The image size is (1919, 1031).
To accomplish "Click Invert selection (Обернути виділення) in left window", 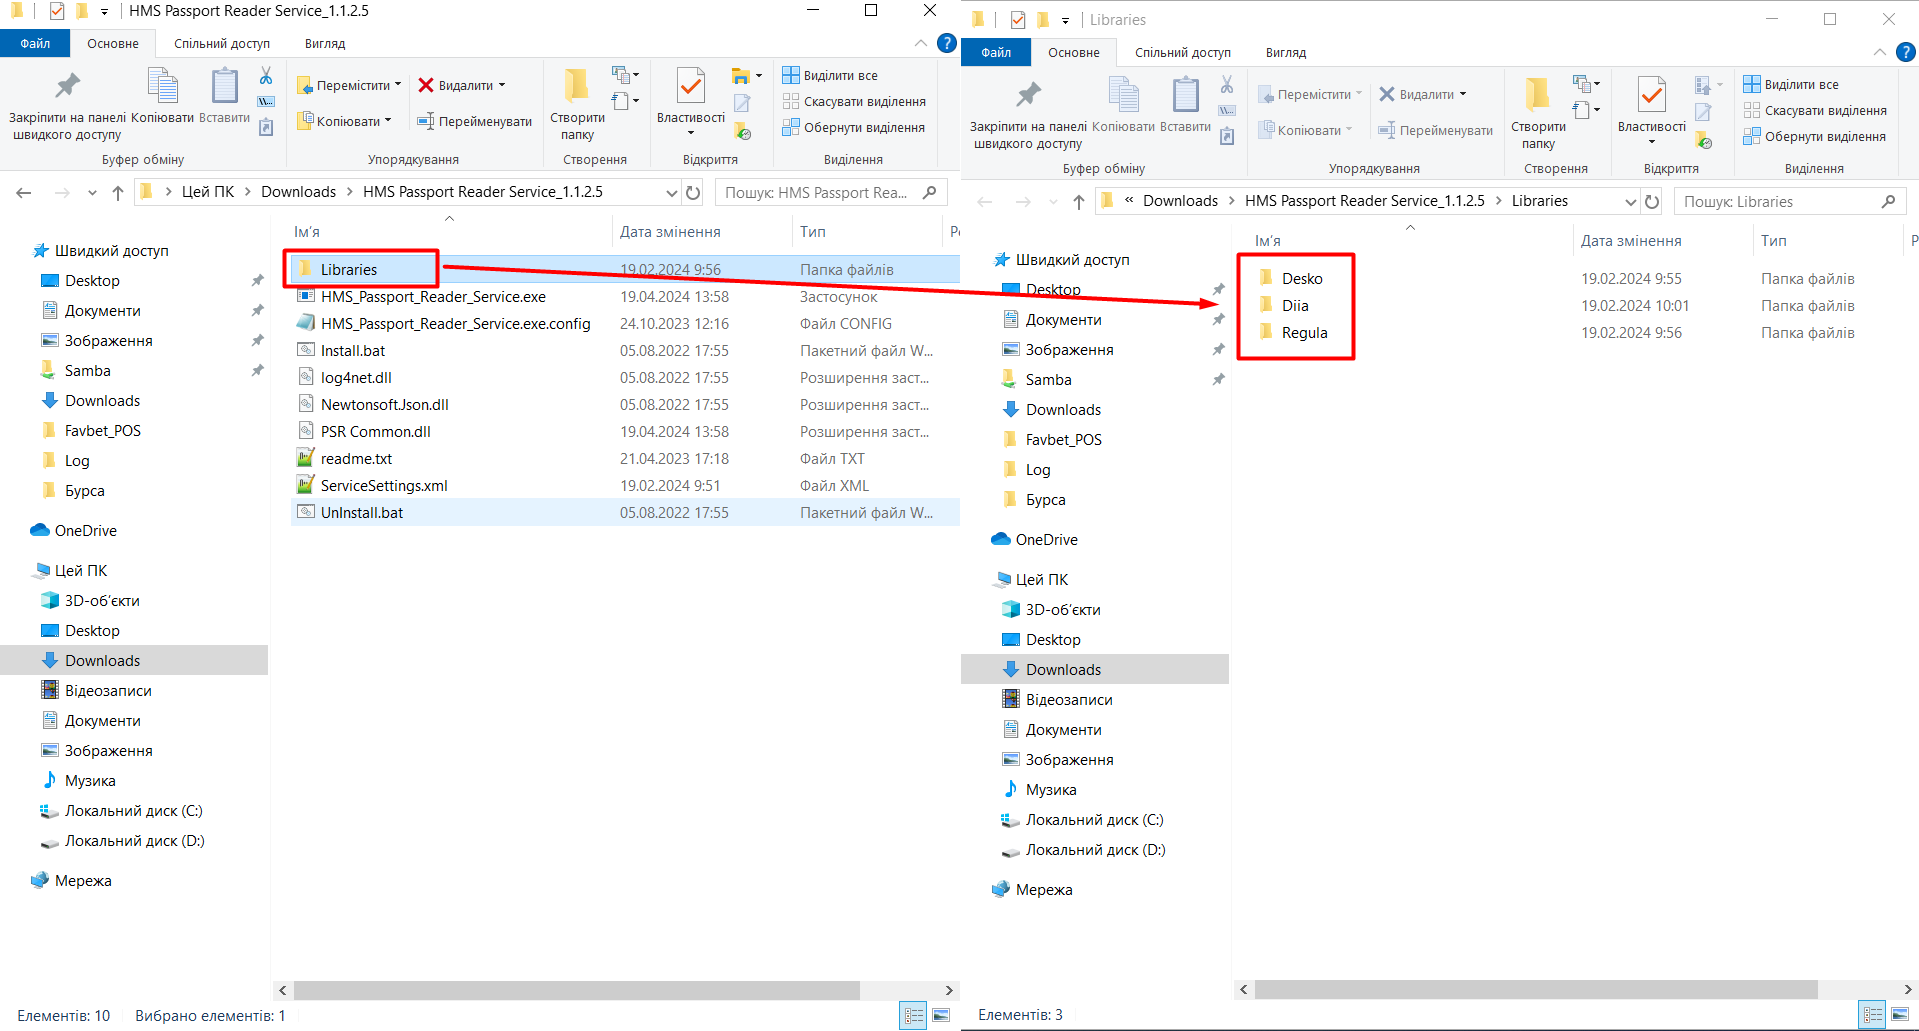I will point(854,127).
